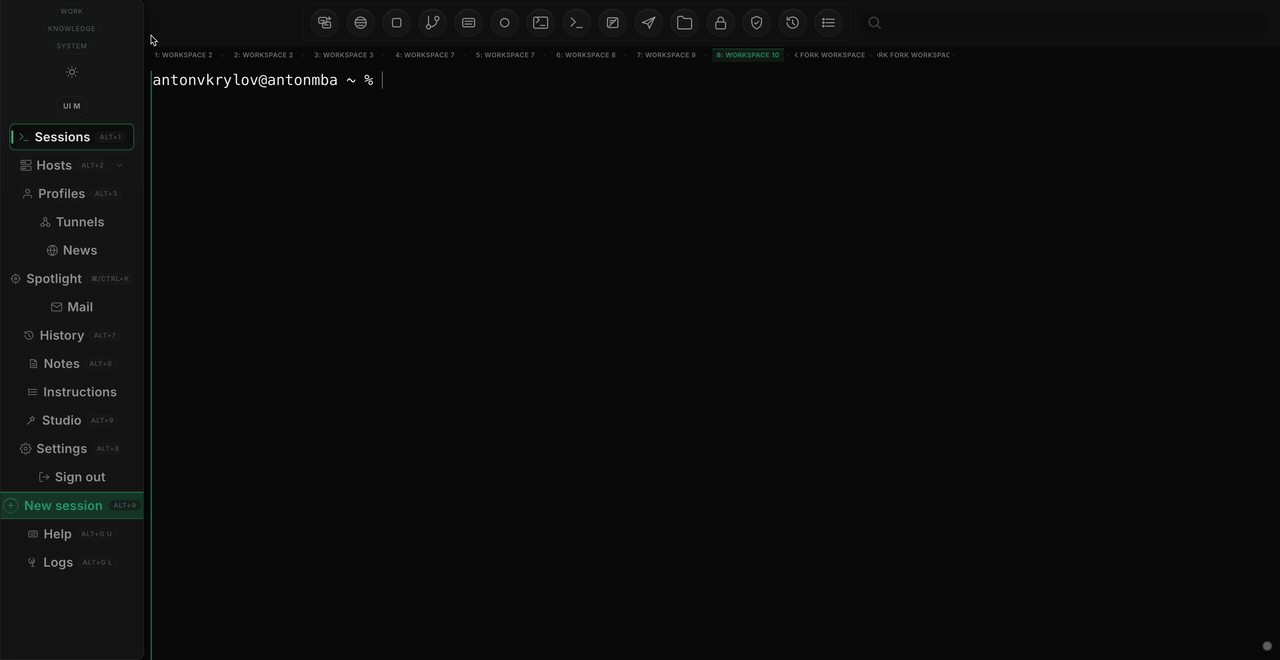1280x660 pixels.
Task: Open Tunnels in the sidebar
Action: 72,222
